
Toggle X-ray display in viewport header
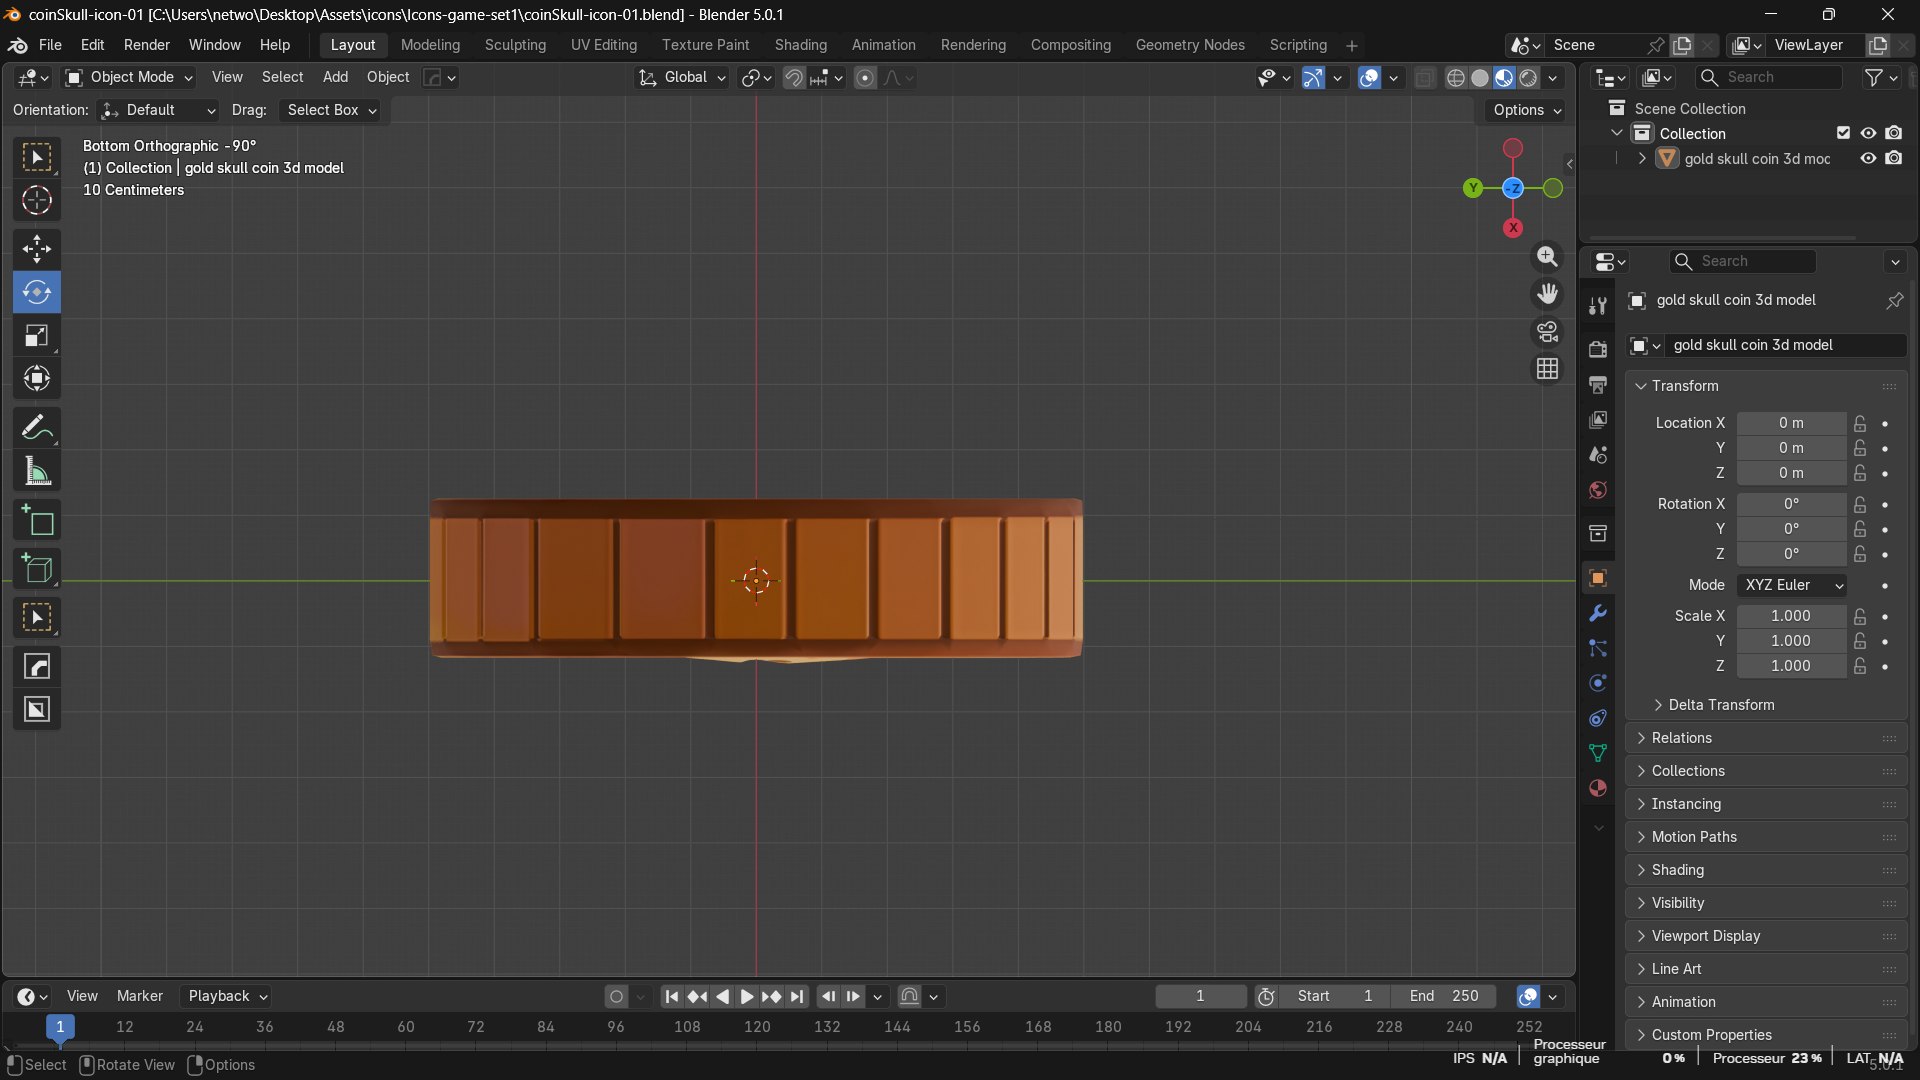[1425, 77]
